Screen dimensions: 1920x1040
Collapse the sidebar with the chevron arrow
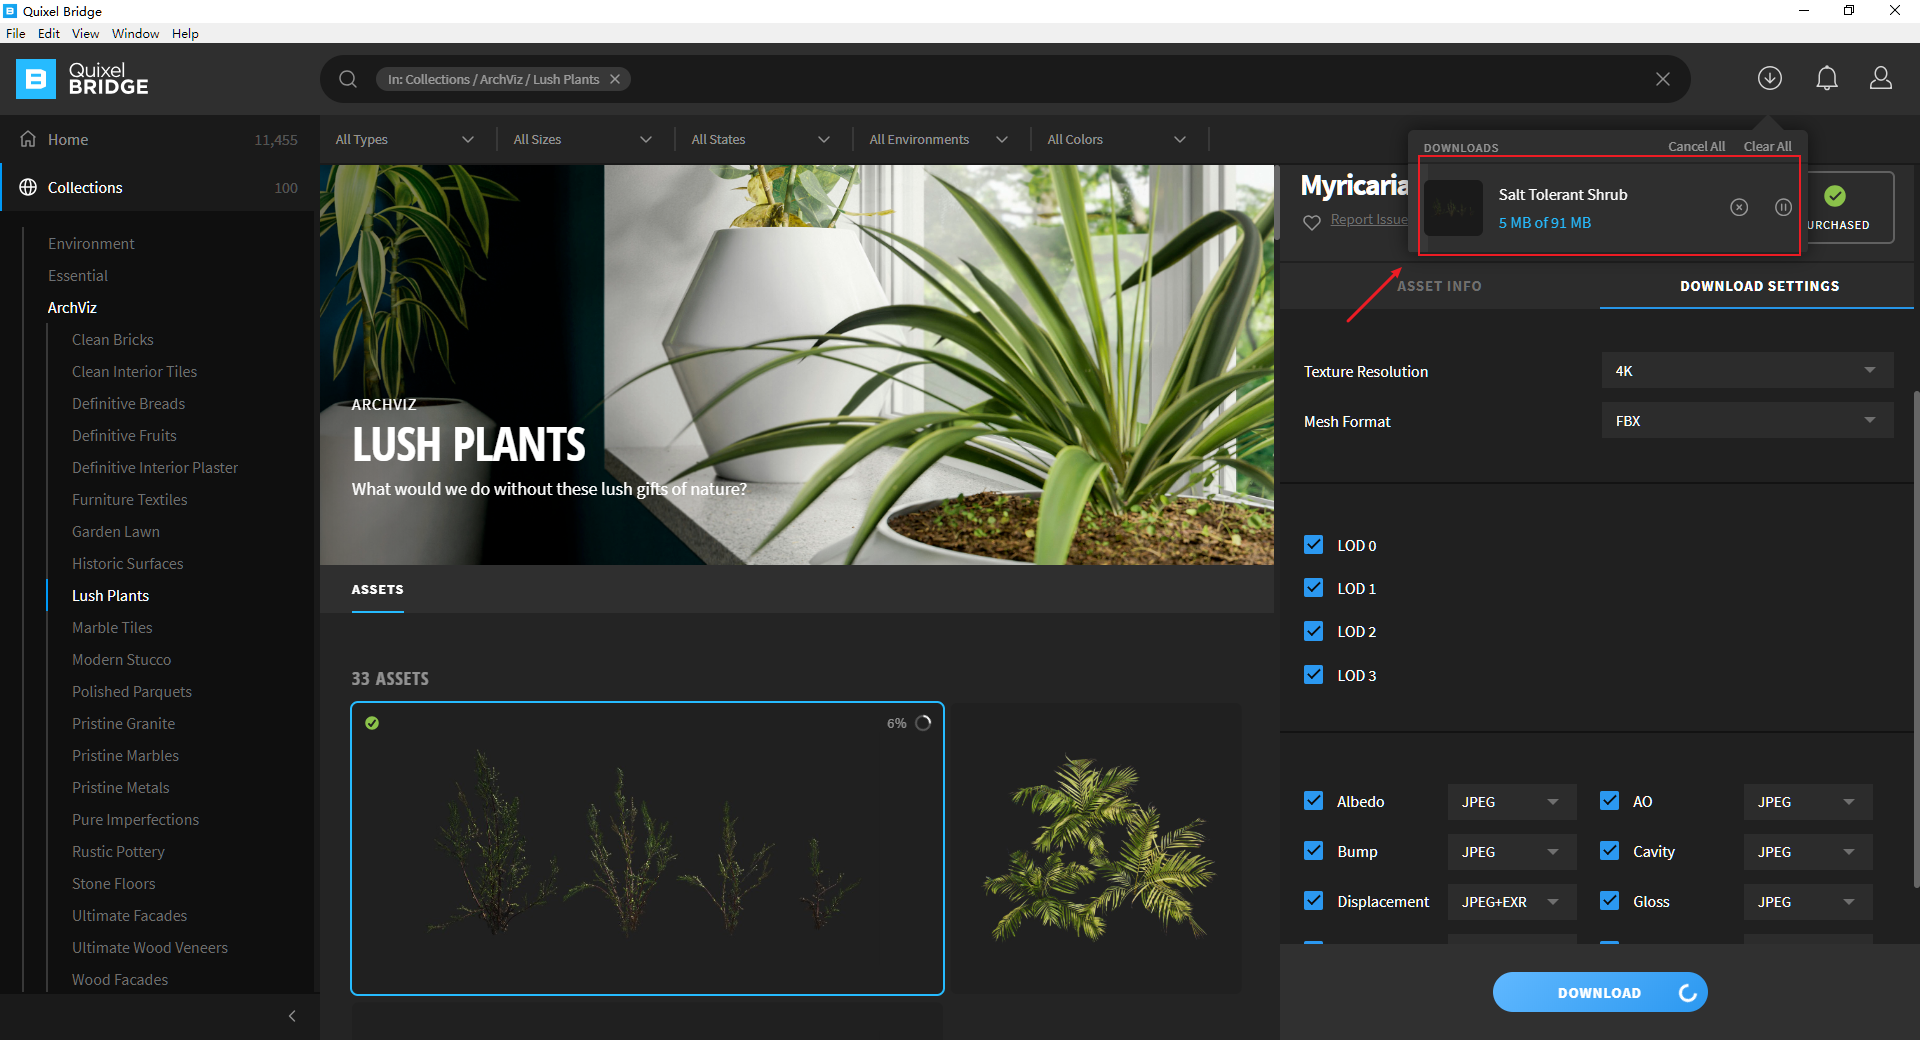click(292, 1016)
